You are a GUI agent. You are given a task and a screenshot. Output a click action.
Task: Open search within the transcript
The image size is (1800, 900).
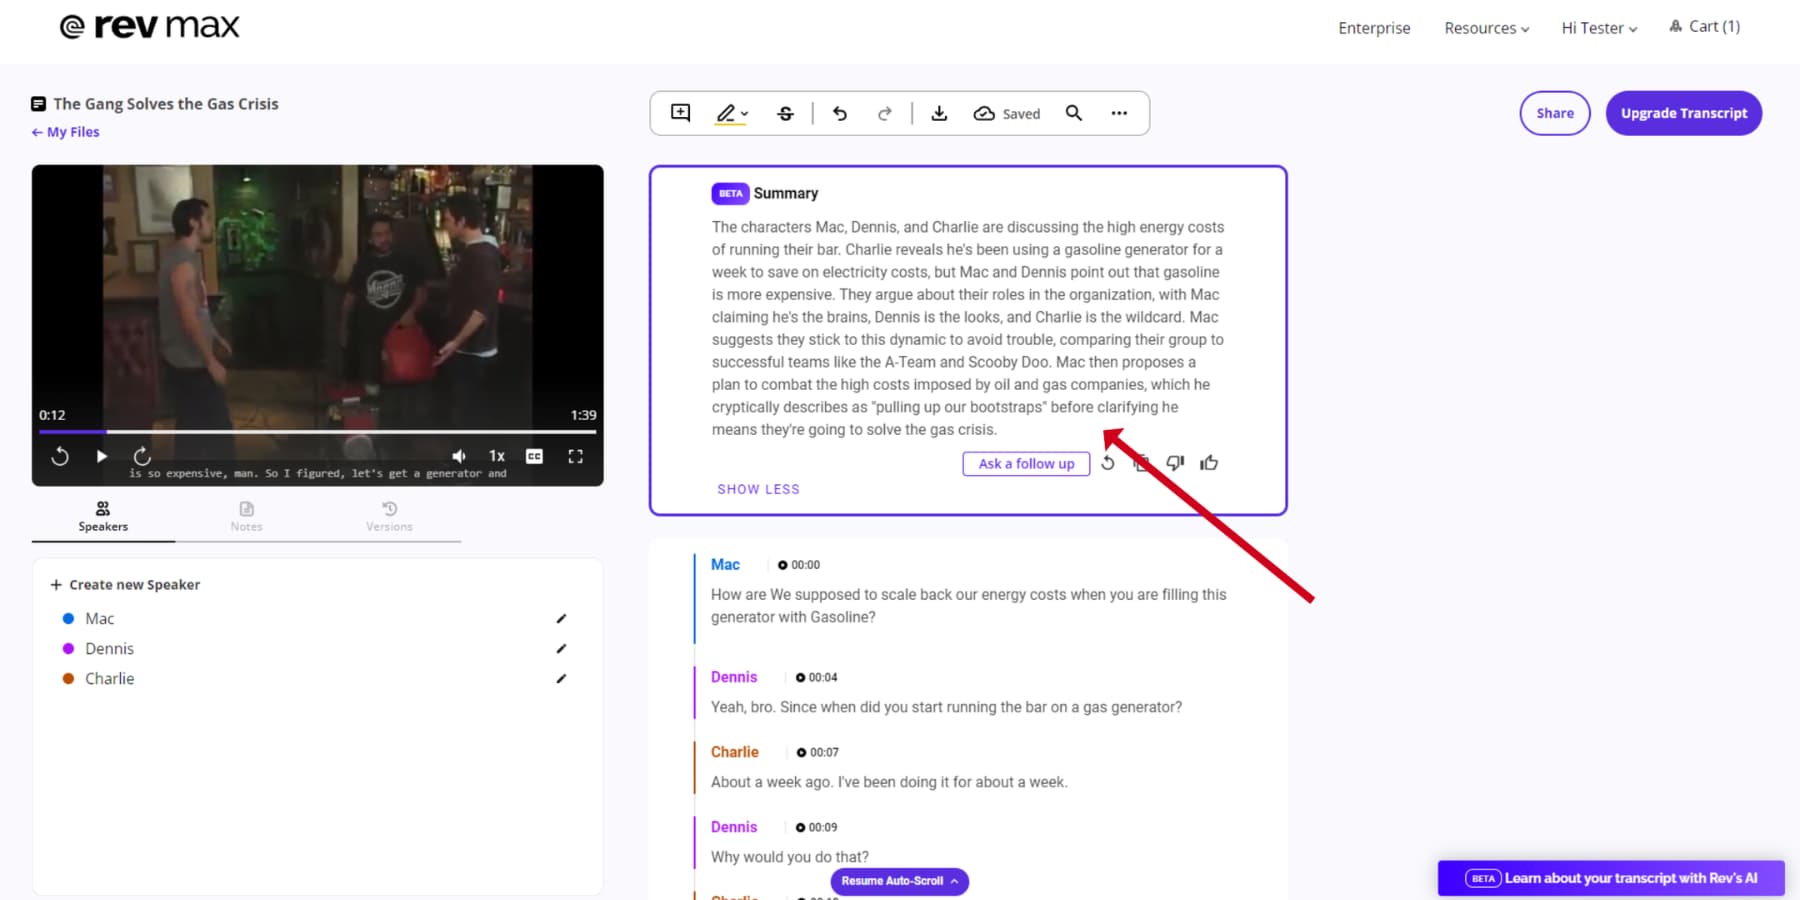click(1073, 113)
